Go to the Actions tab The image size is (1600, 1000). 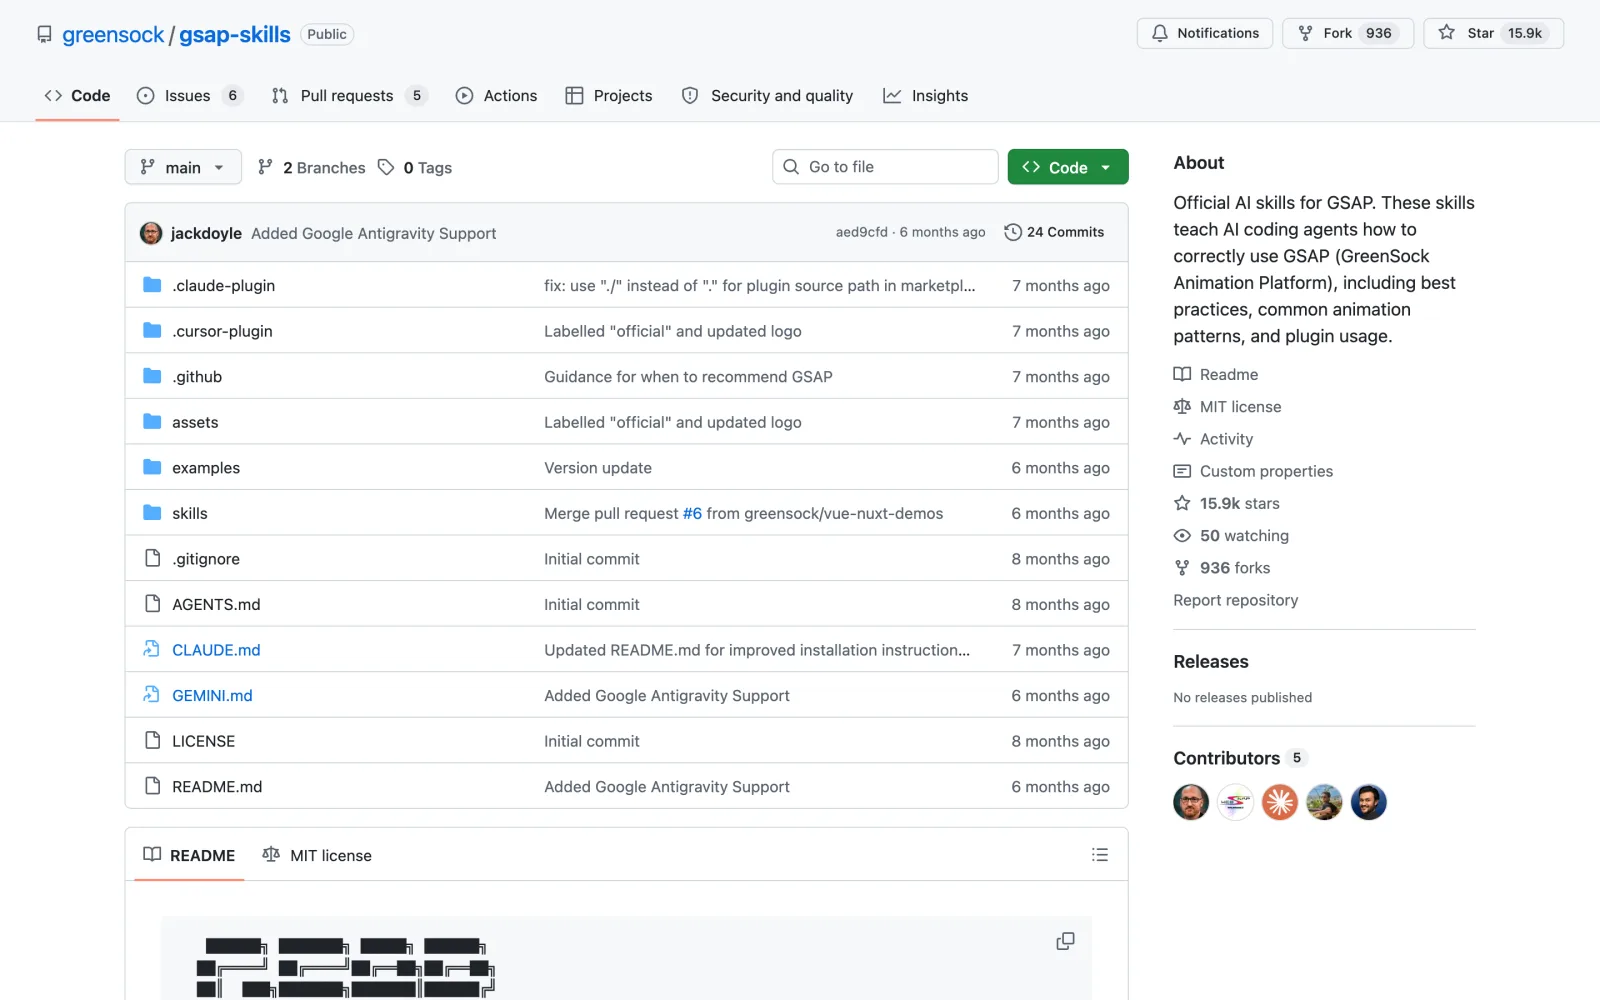click(496, 96)
